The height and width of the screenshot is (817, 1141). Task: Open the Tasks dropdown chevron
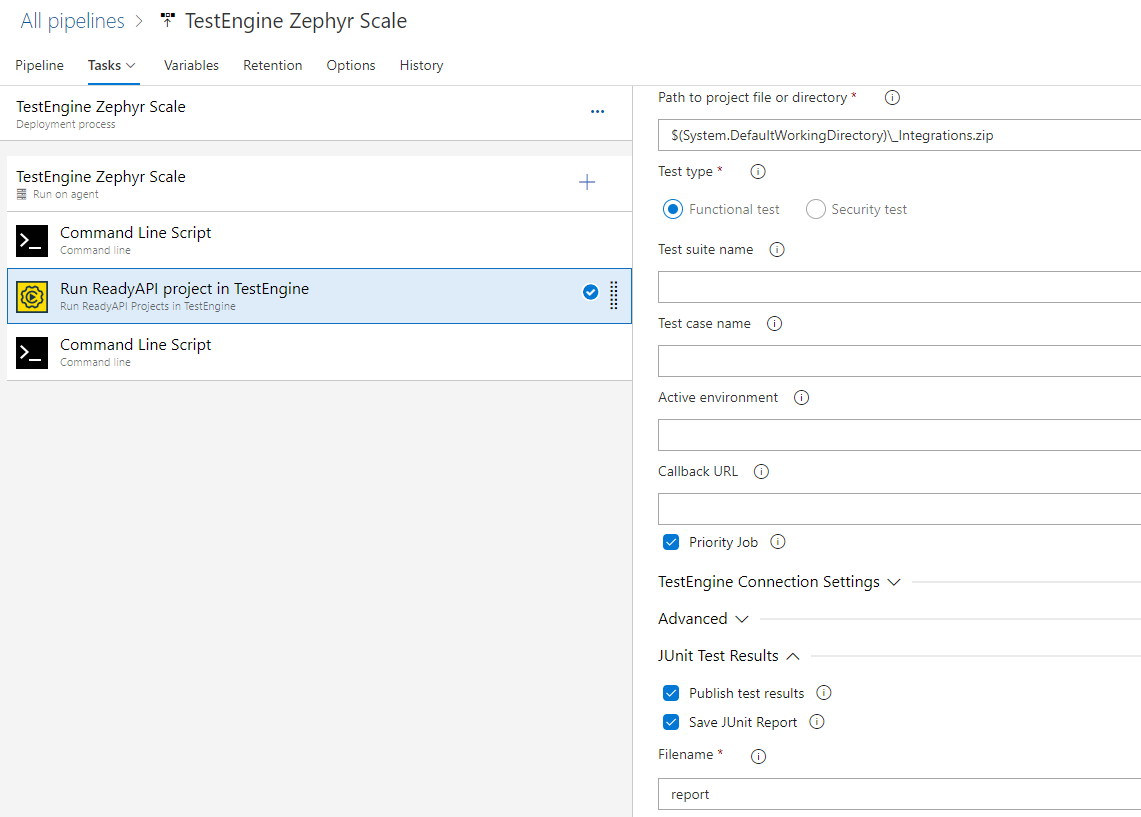click(131, 65)
